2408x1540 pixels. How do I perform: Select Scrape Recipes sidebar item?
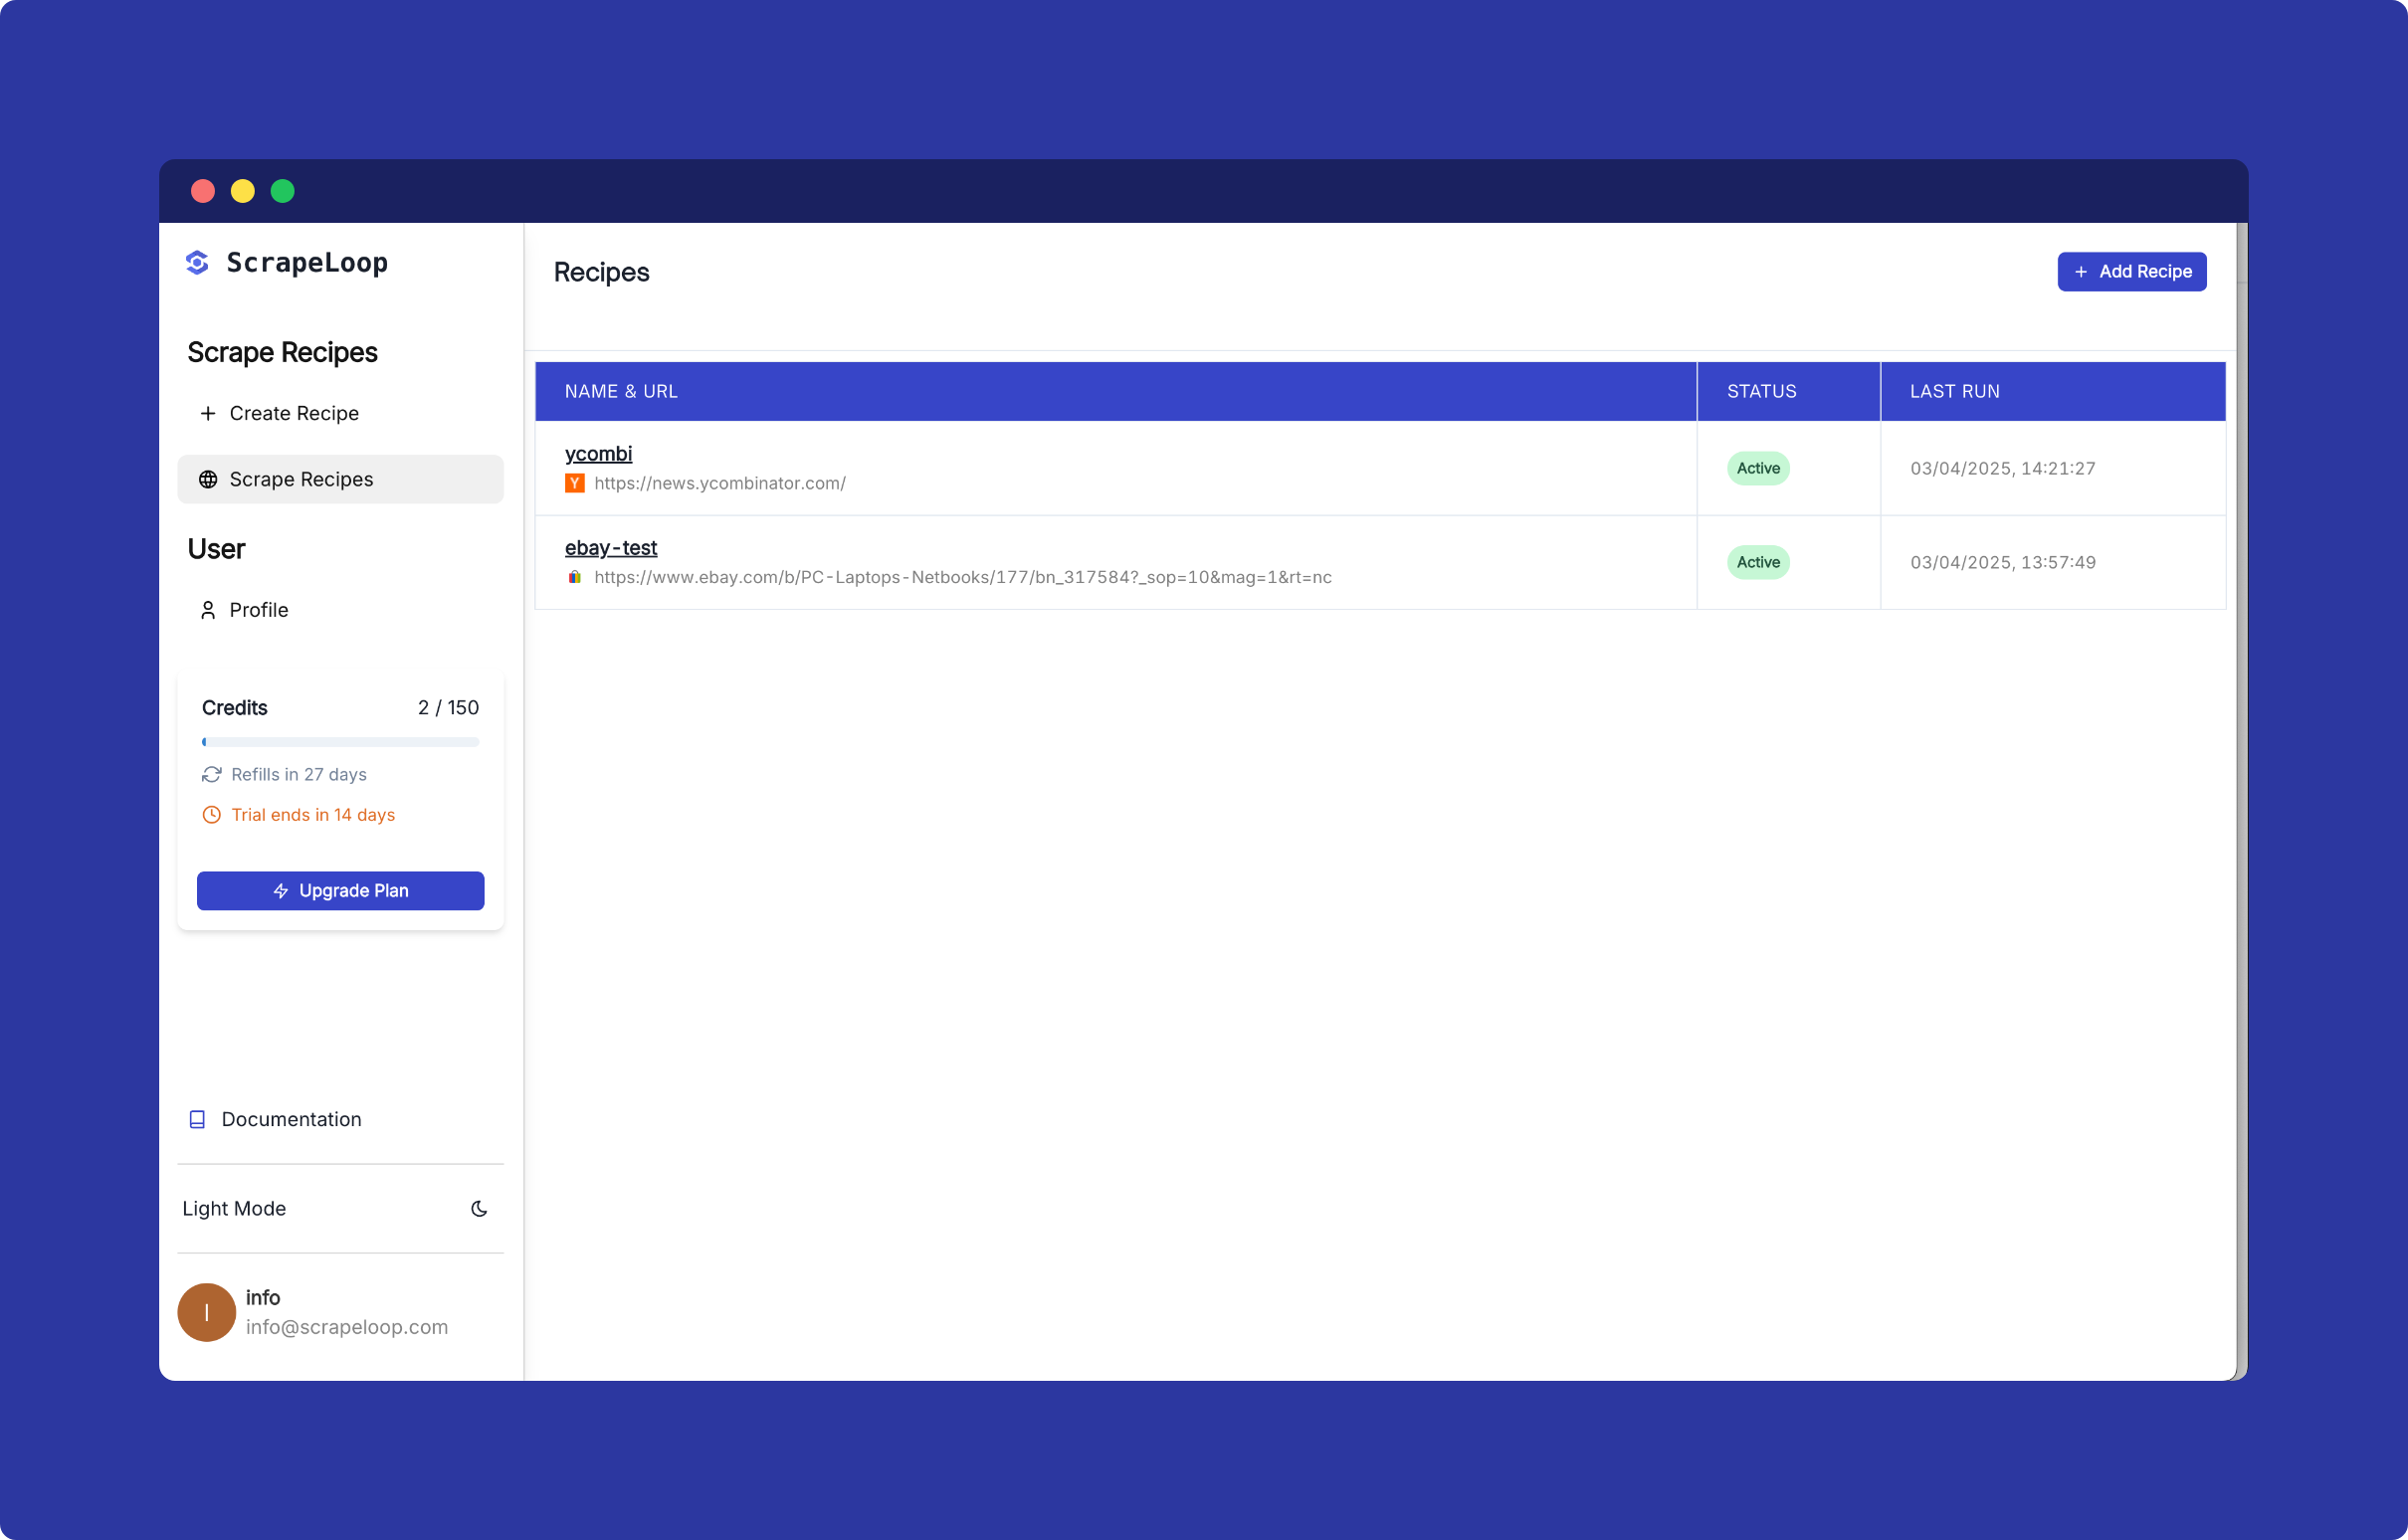click(340, 479)
